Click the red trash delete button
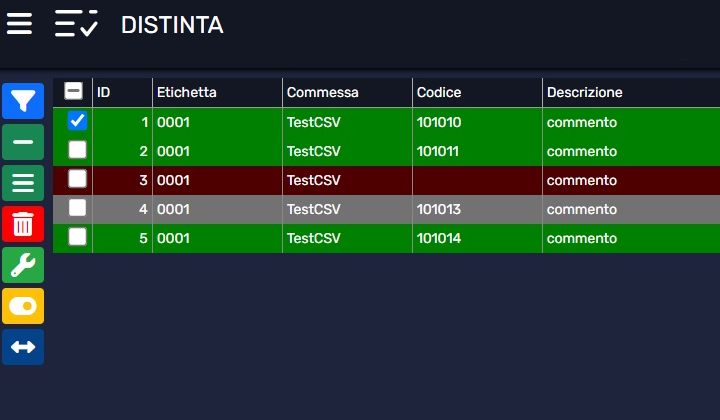 point(23,224)
